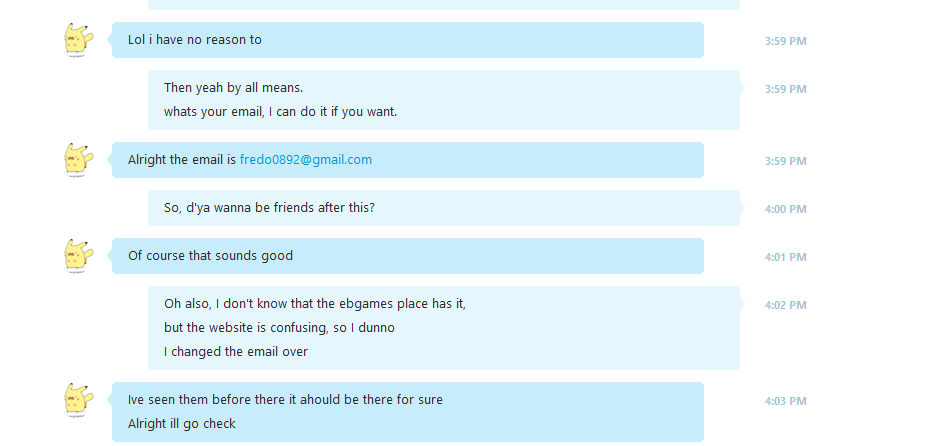Open the fredo0892@gmail.com email link
The width and height of the screenshot is (938, 446).
(306, 160)
